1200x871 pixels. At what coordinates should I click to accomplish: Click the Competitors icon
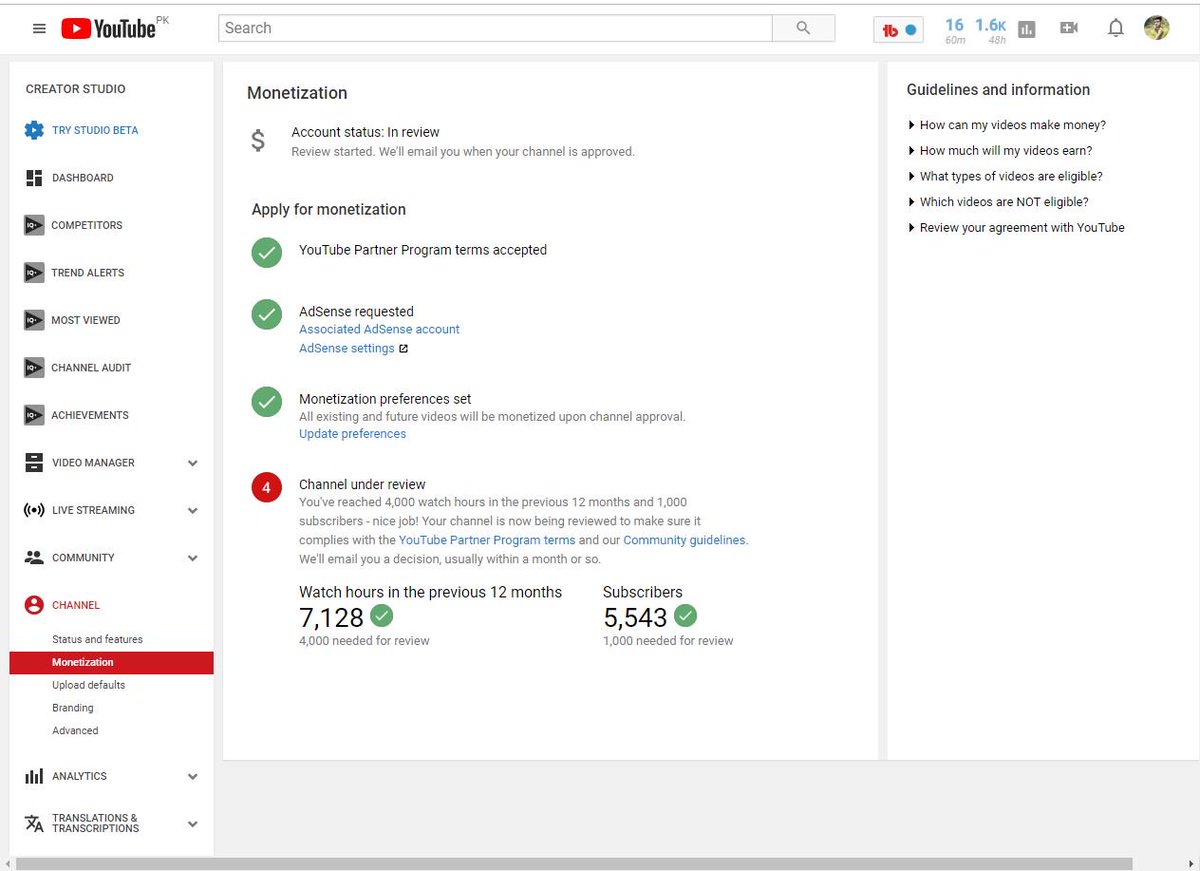[x=34, y=225]
